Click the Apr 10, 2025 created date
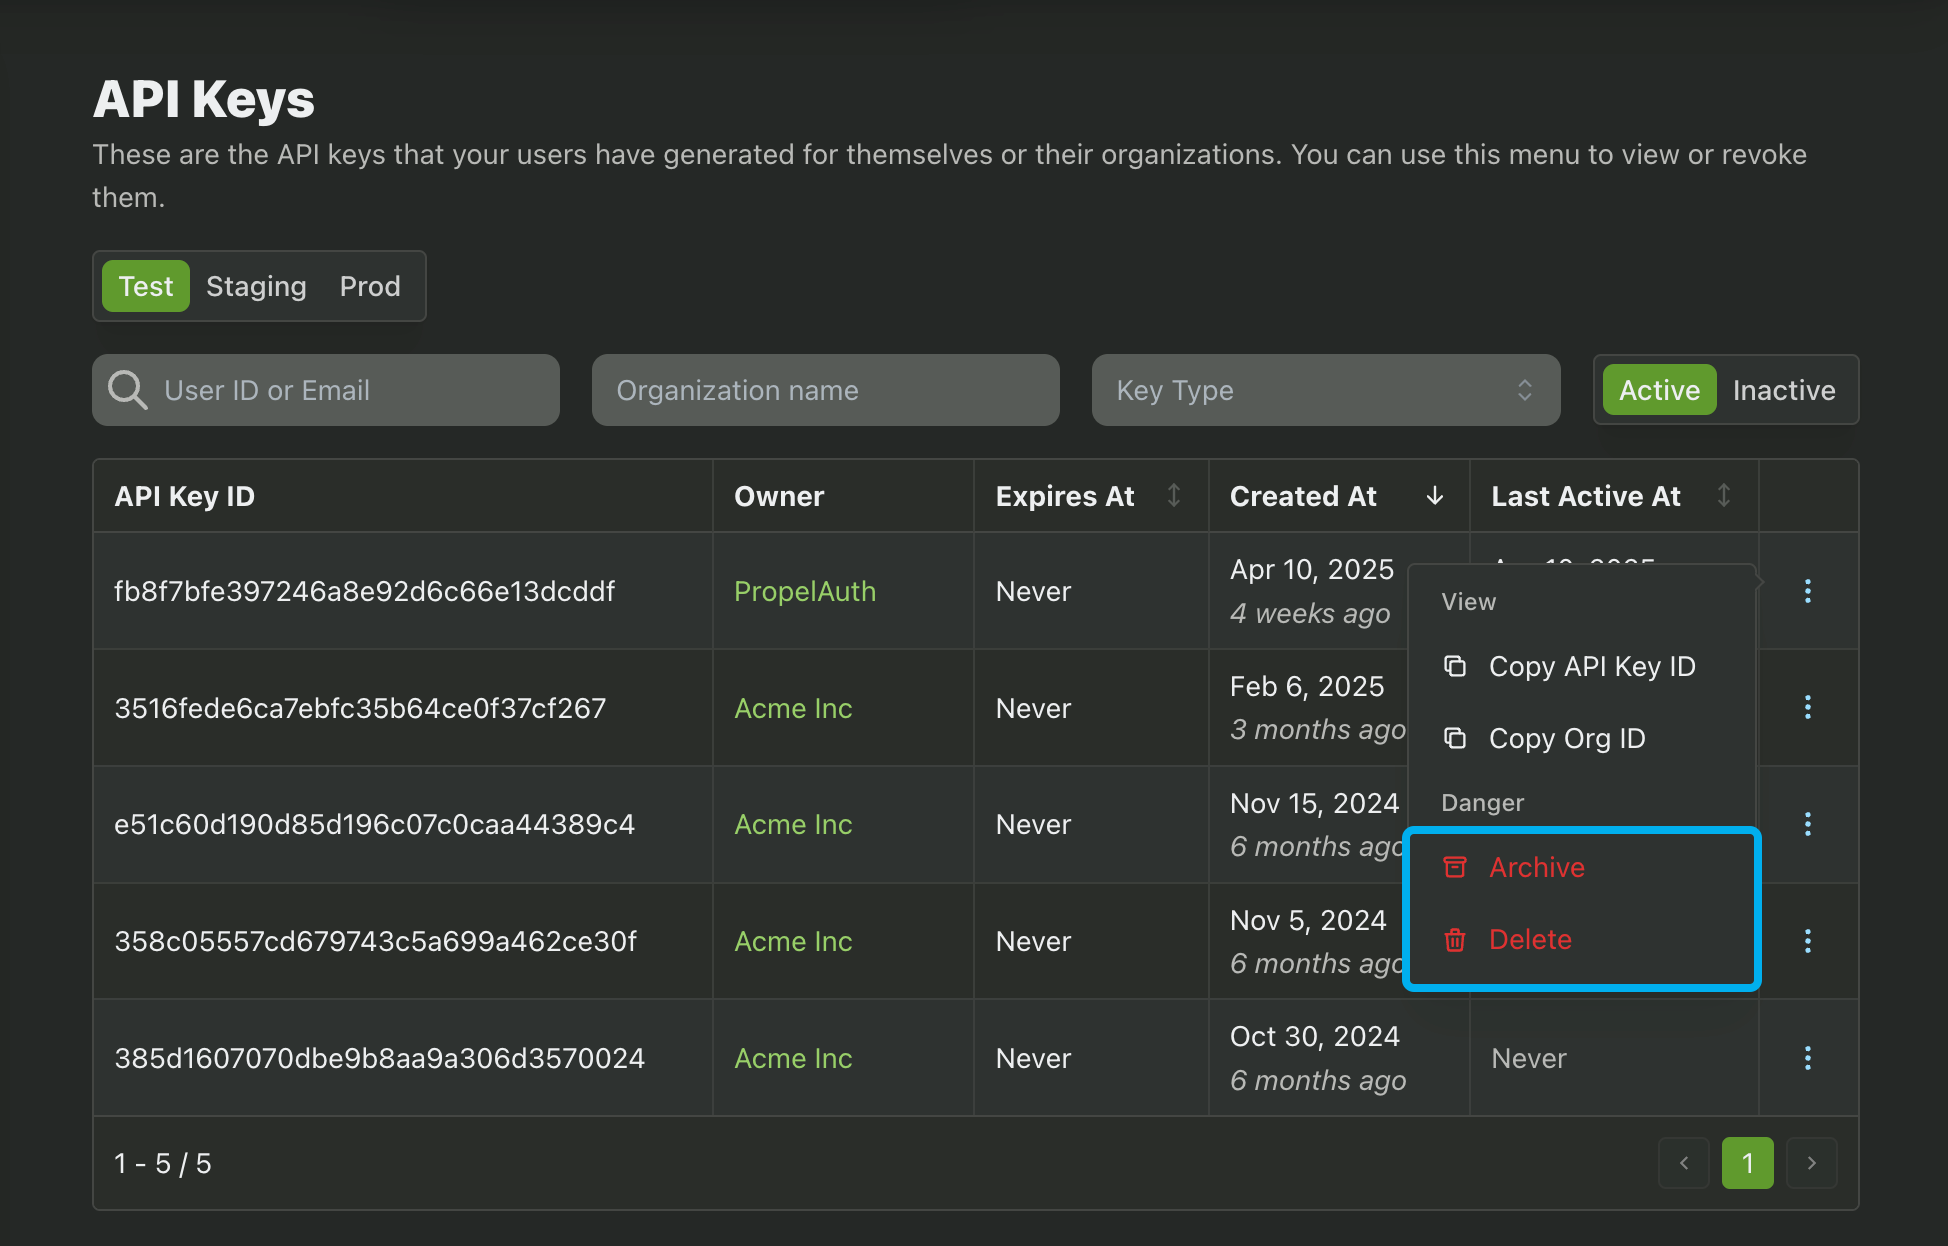Viewport: 1948px width, 1246px height. click(1312, 569)
